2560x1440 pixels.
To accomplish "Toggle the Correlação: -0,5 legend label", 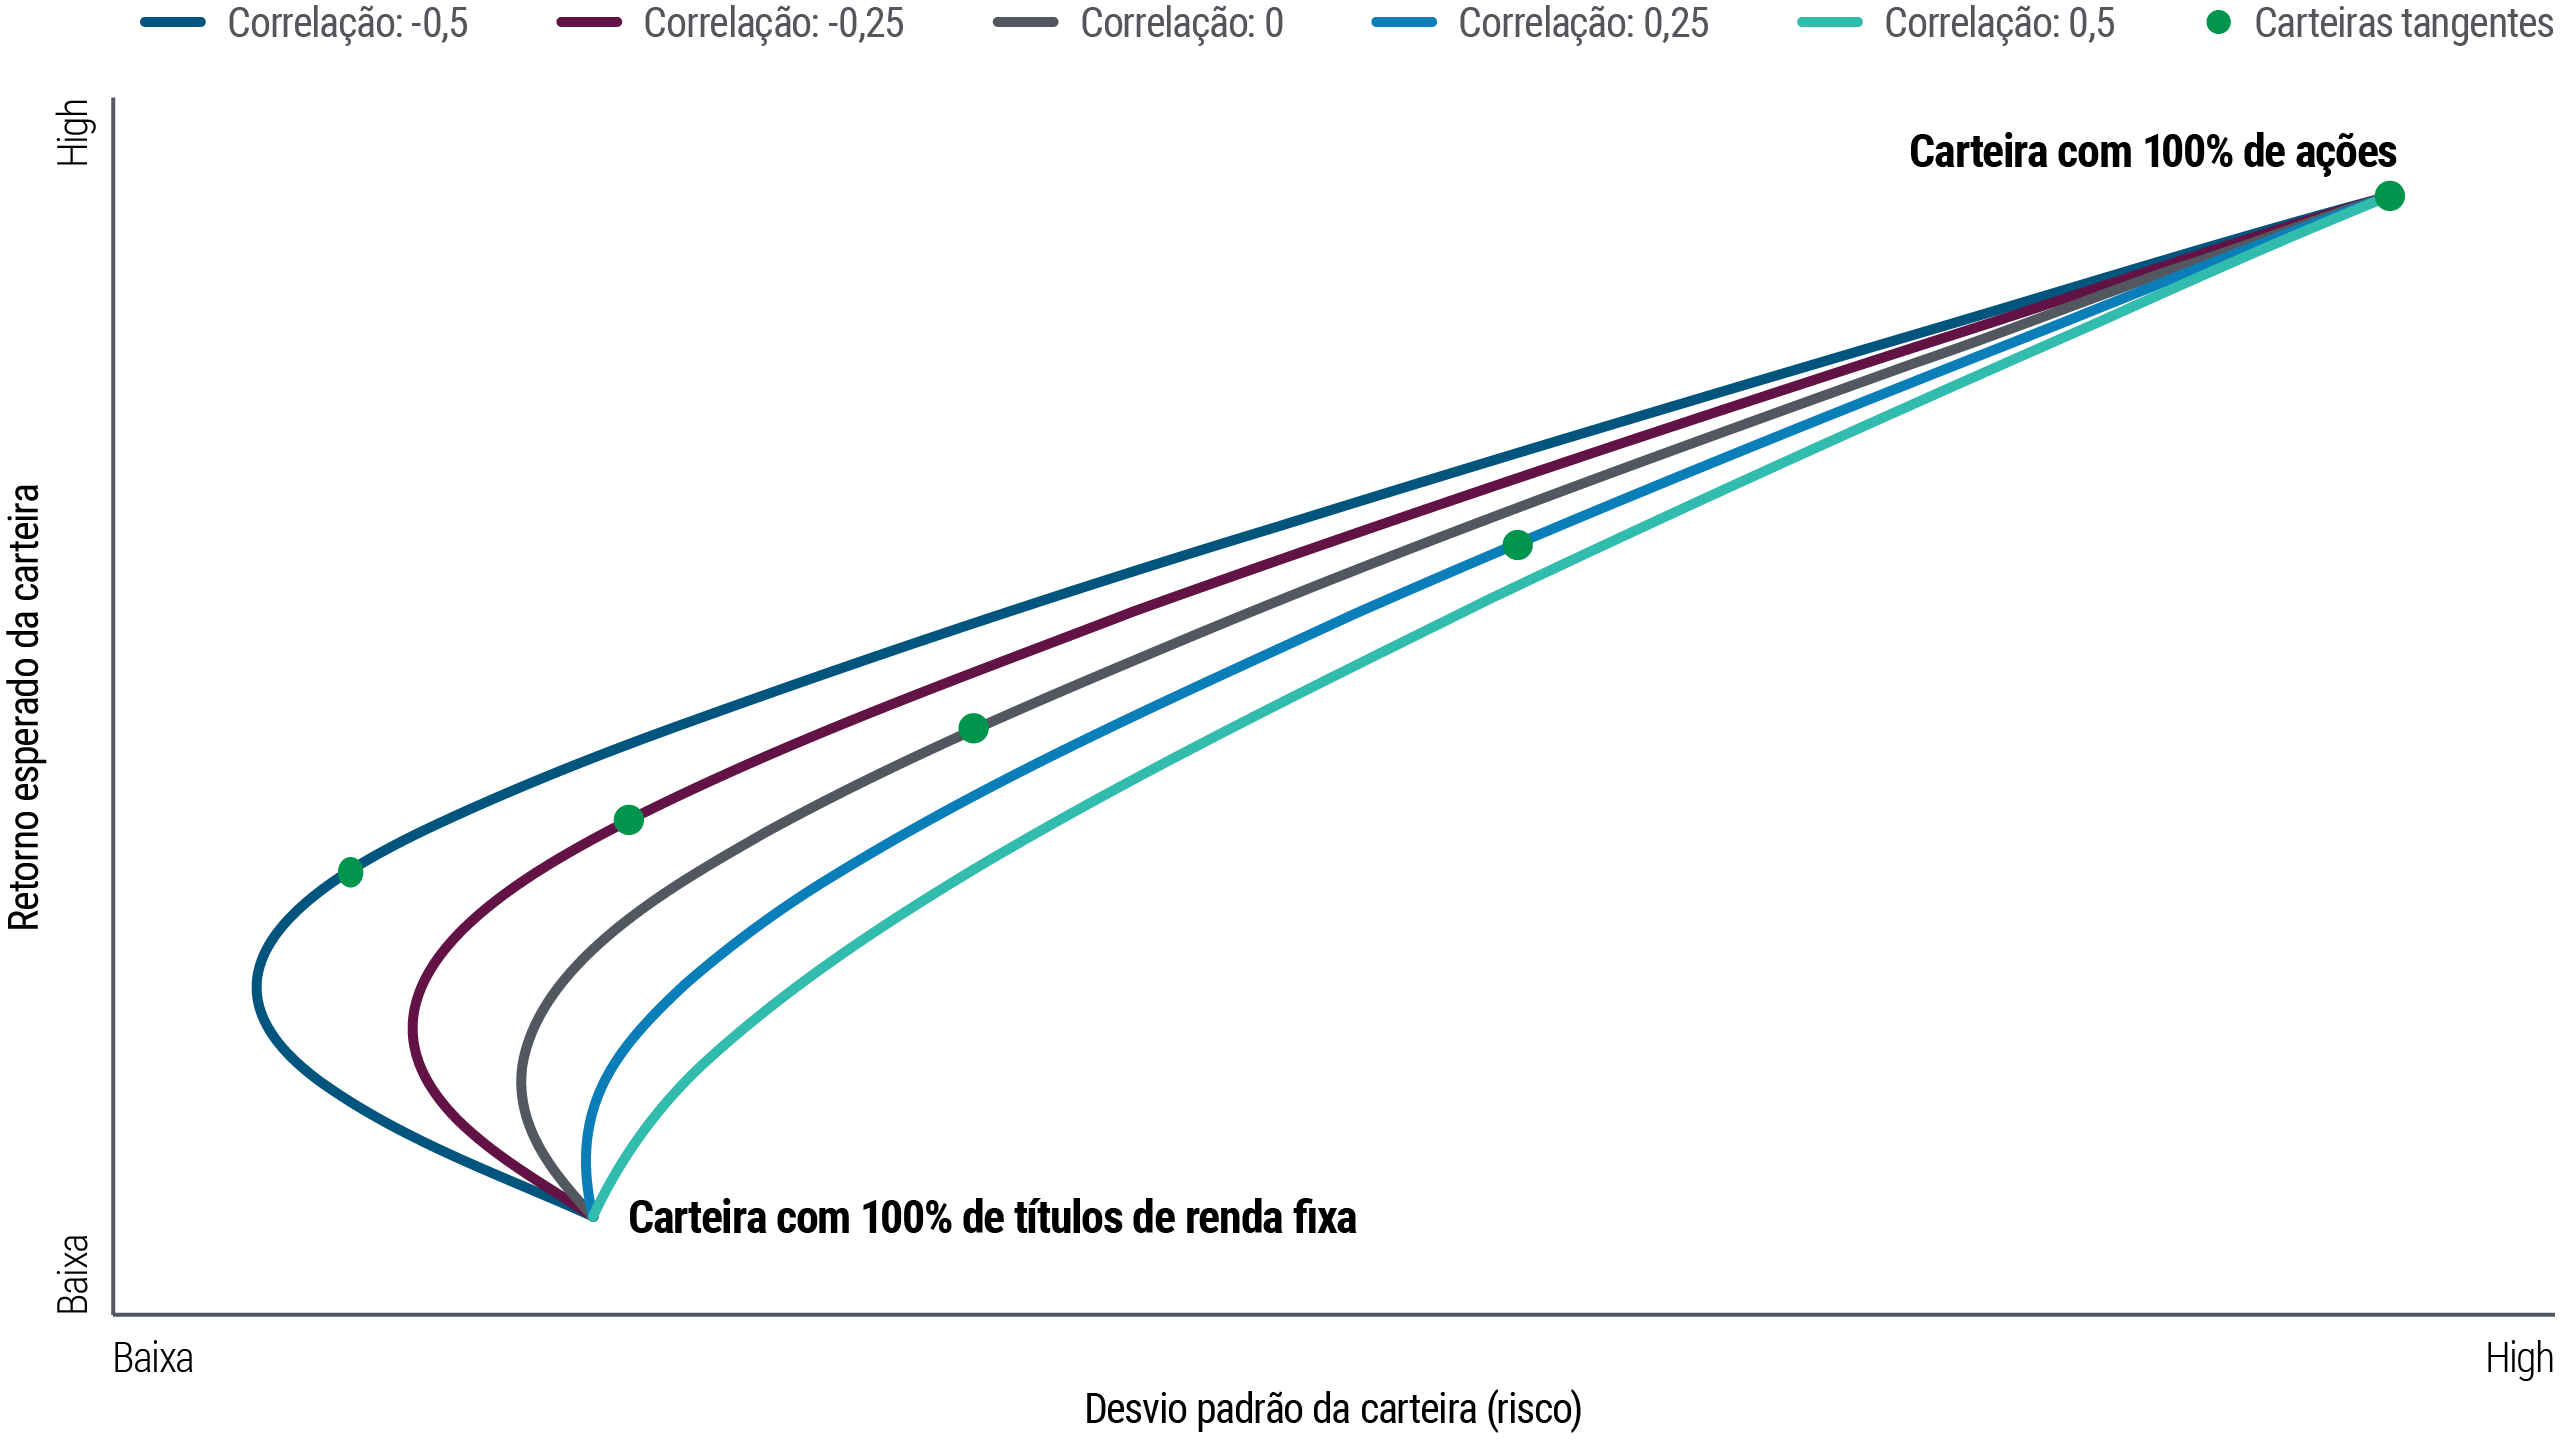I will 347,23.
